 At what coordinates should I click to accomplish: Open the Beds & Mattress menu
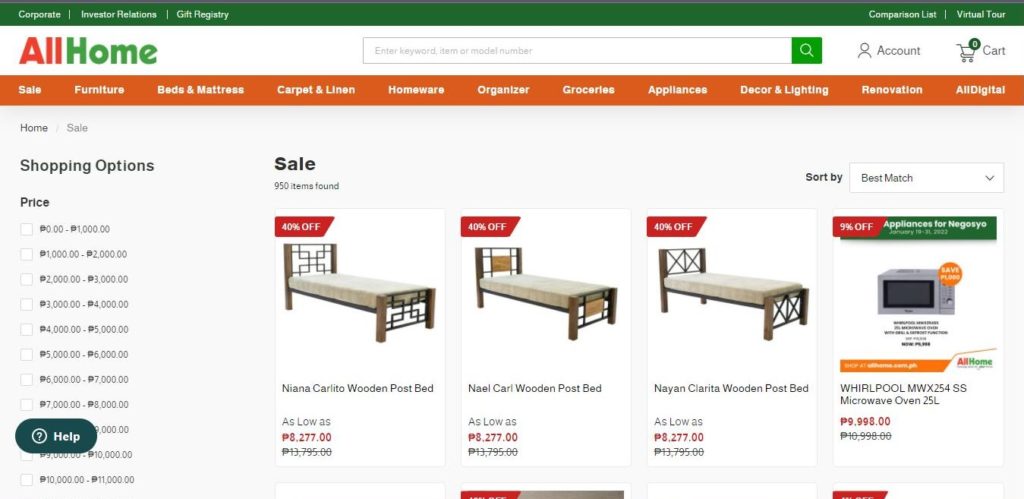coord(200,90)
